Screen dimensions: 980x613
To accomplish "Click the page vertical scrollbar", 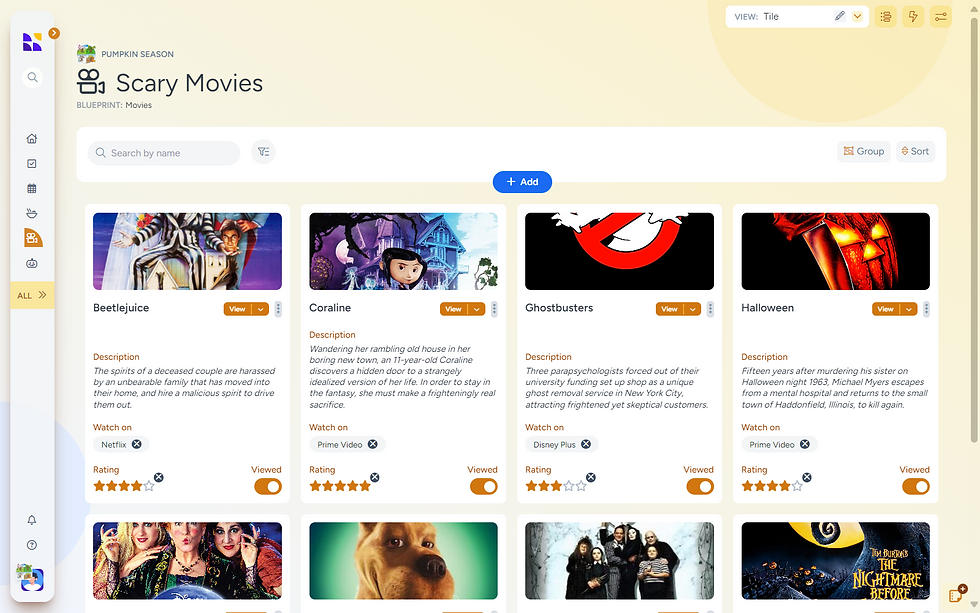I will pos(974,231).
